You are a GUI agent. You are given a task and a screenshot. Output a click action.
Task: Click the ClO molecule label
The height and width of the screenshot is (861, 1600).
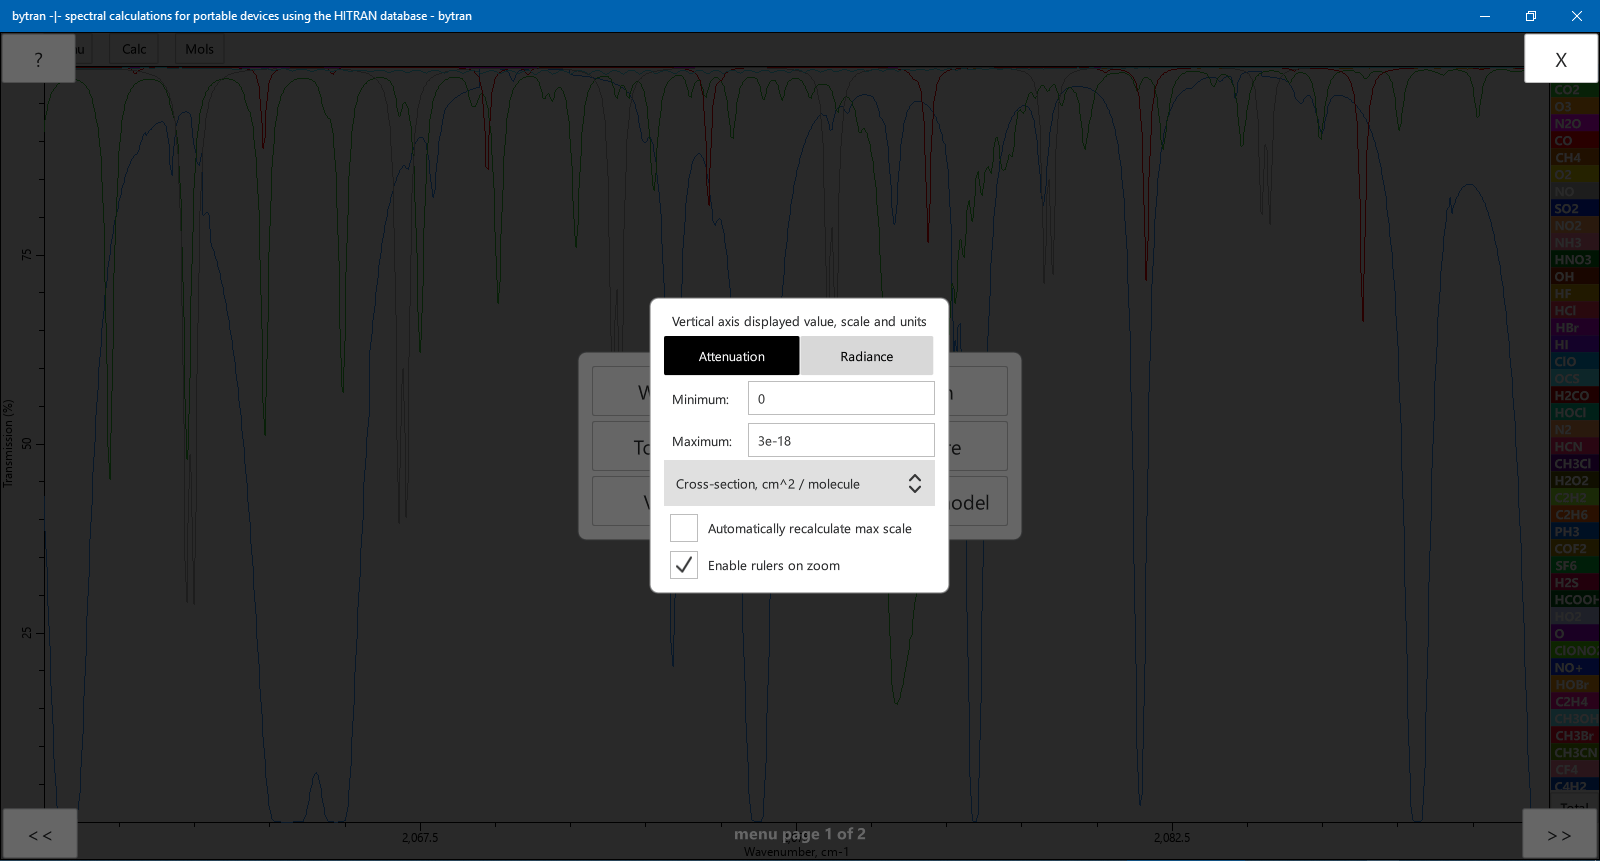1574,362
